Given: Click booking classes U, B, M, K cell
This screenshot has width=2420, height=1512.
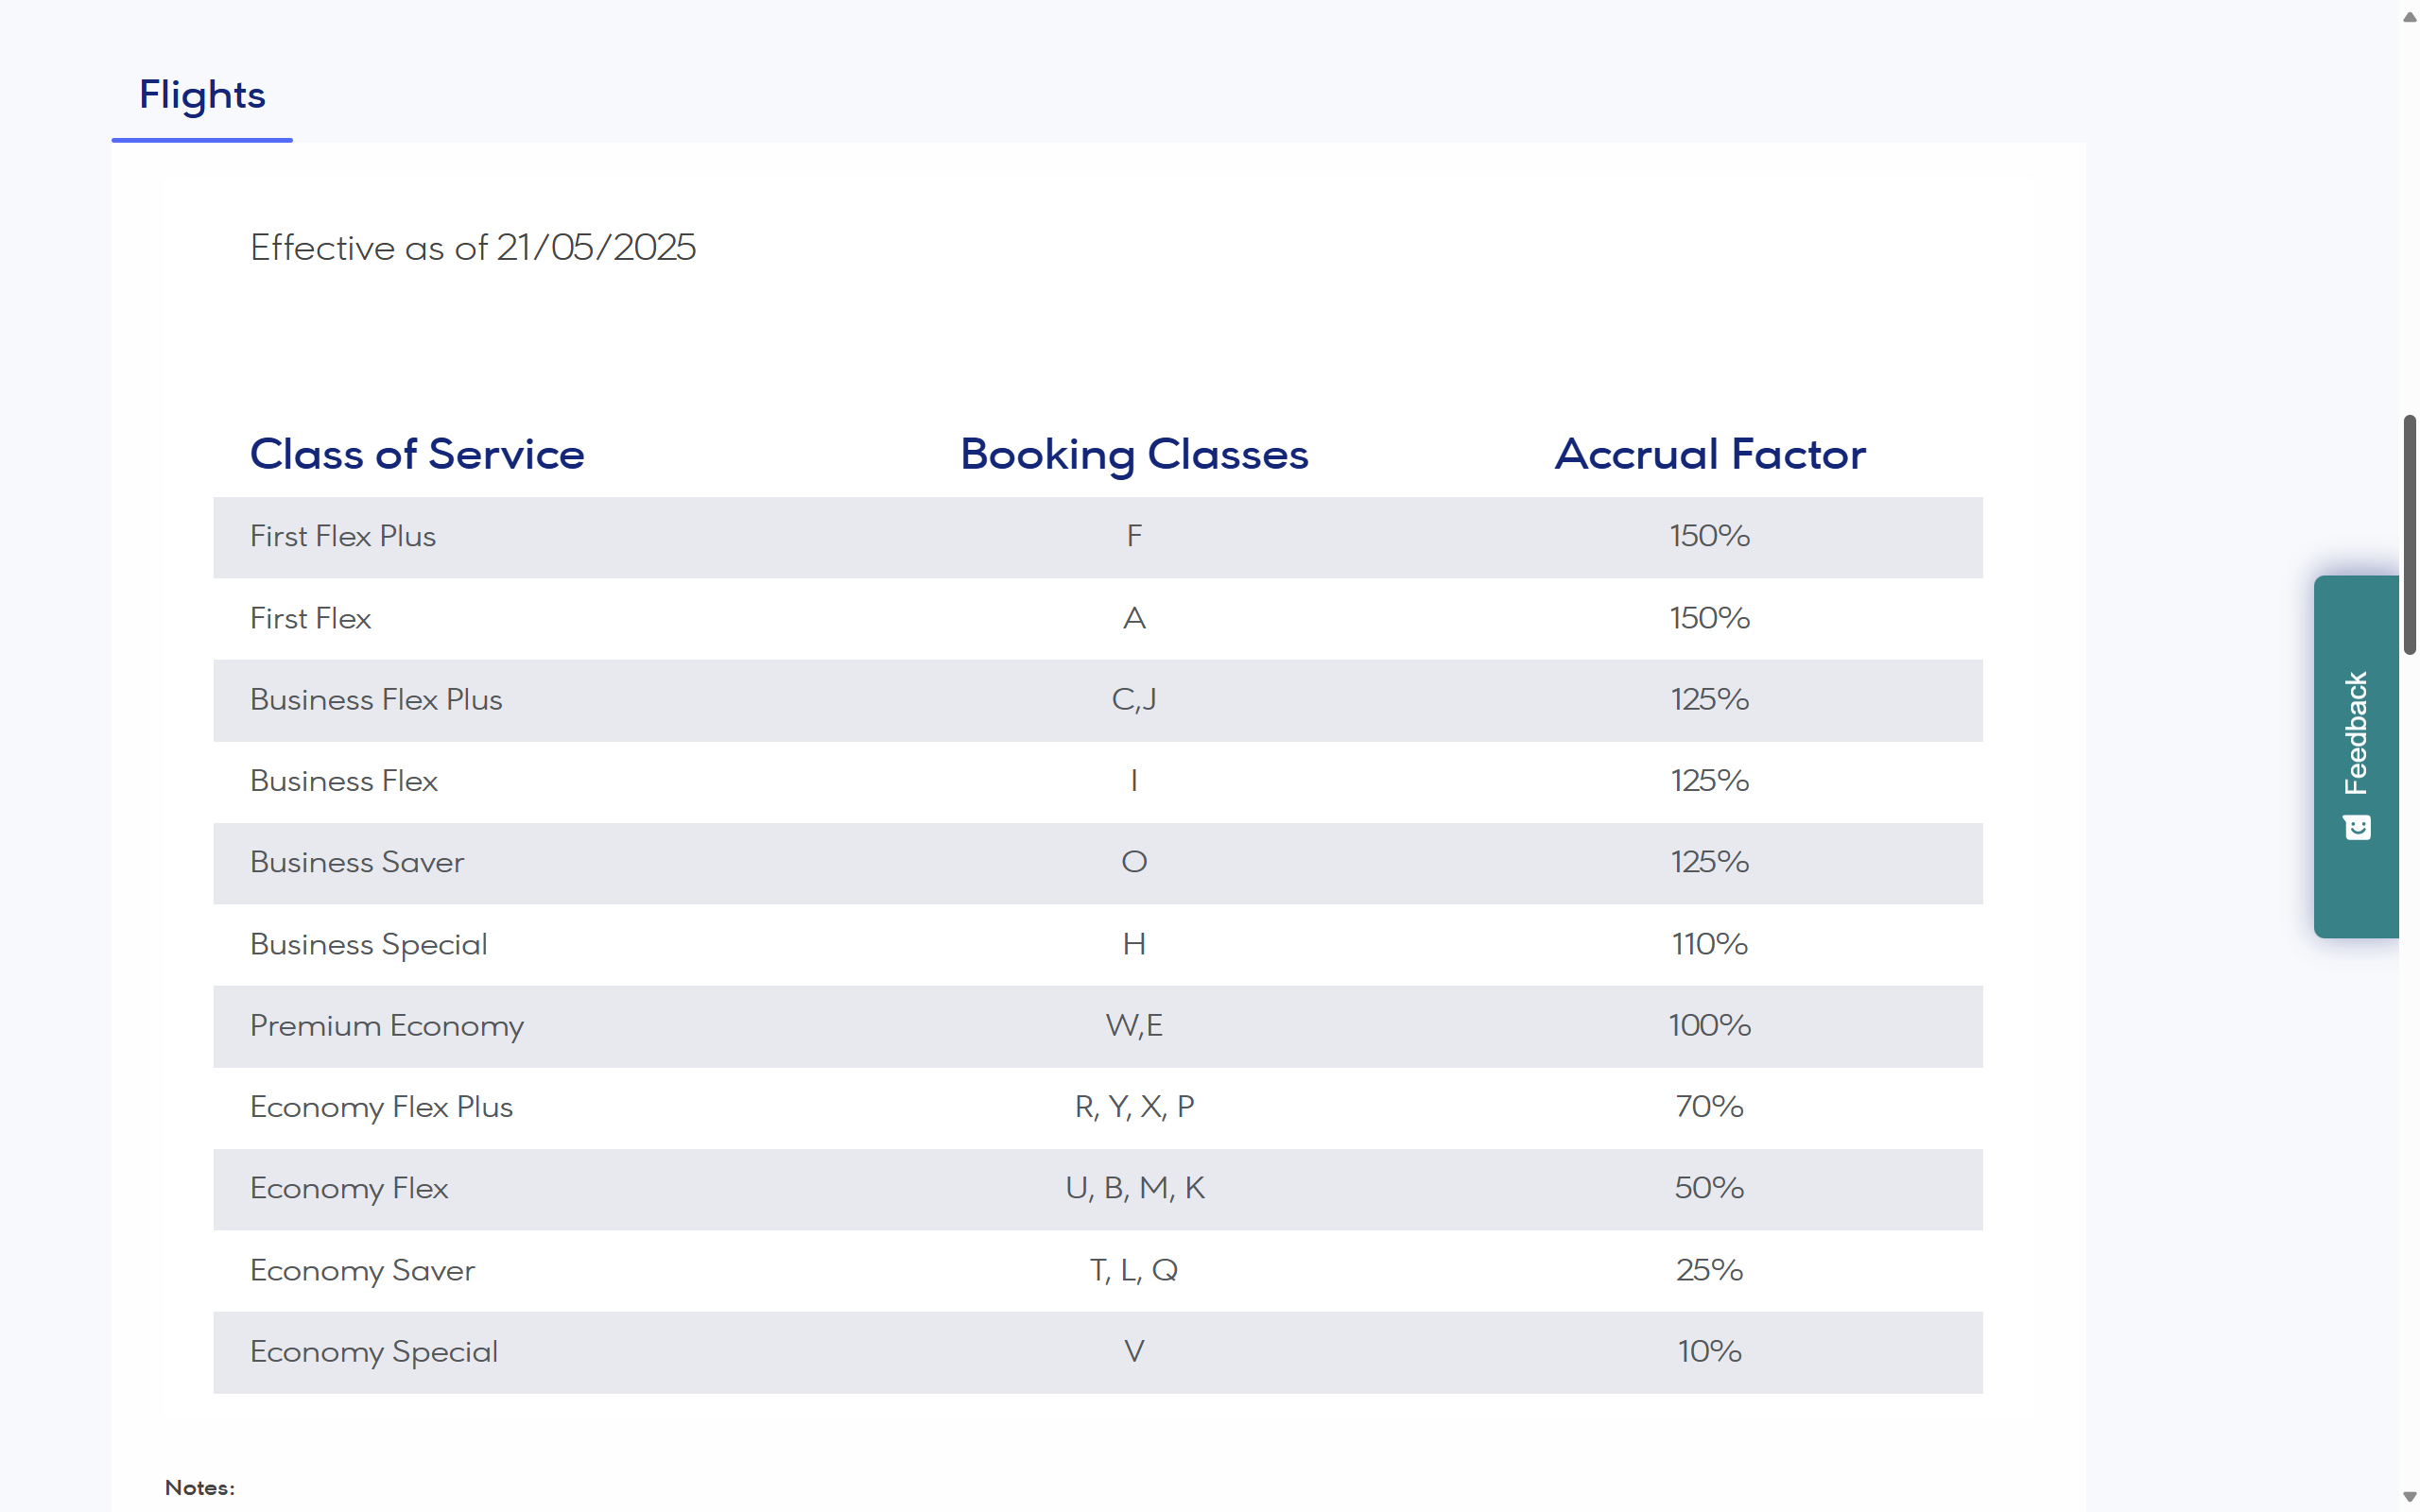Looking at the screenshot, I should tap(1134, 1189).
